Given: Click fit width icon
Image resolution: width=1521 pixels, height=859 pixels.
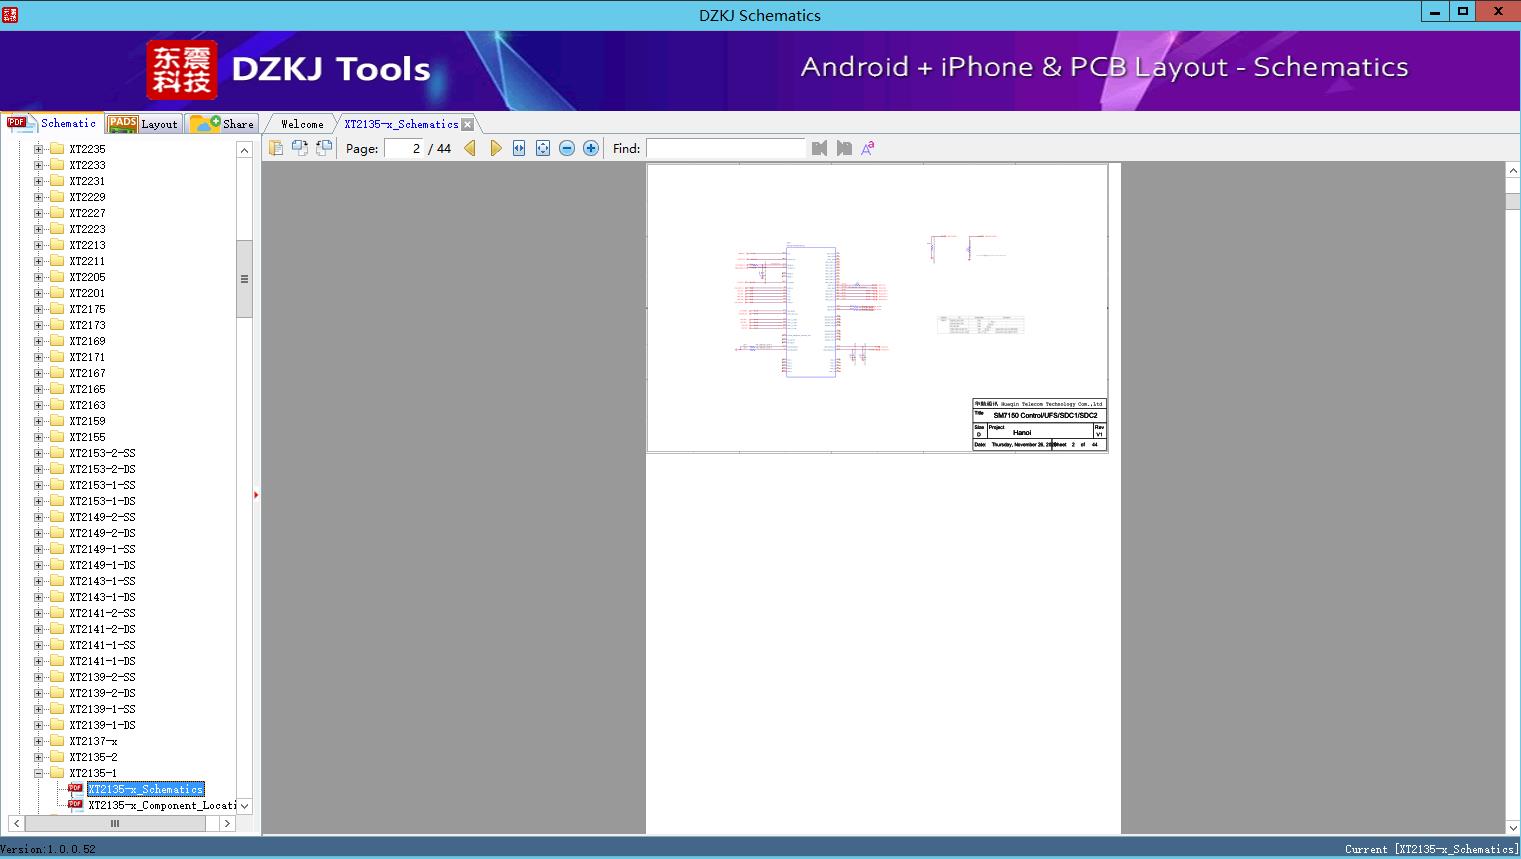Looking at the screenshot, I should [x=519, y=148].
